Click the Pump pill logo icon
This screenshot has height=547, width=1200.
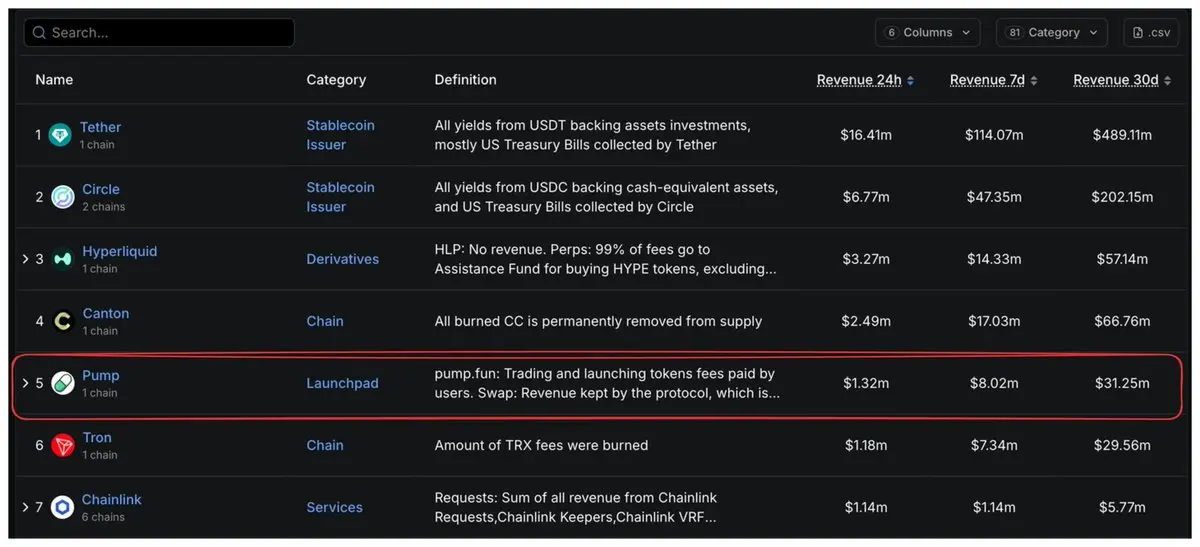click(x=62, y=383)
